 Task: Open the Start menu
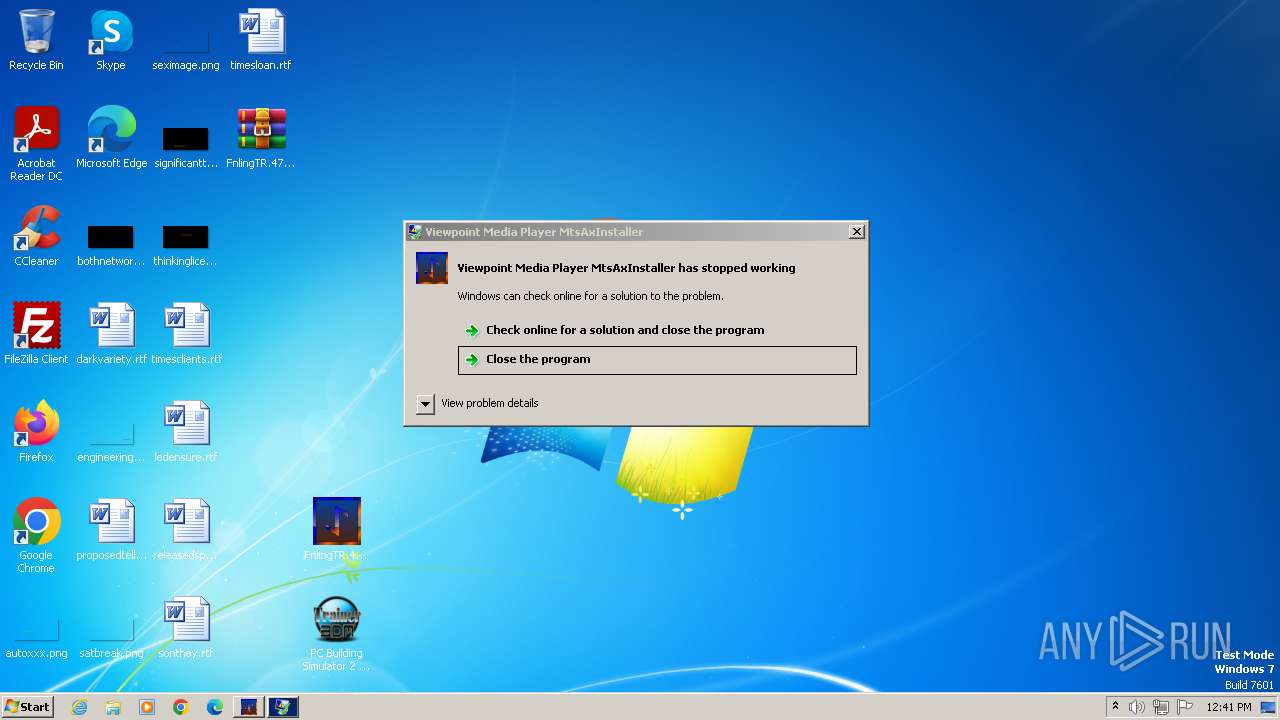click(28, 707)
